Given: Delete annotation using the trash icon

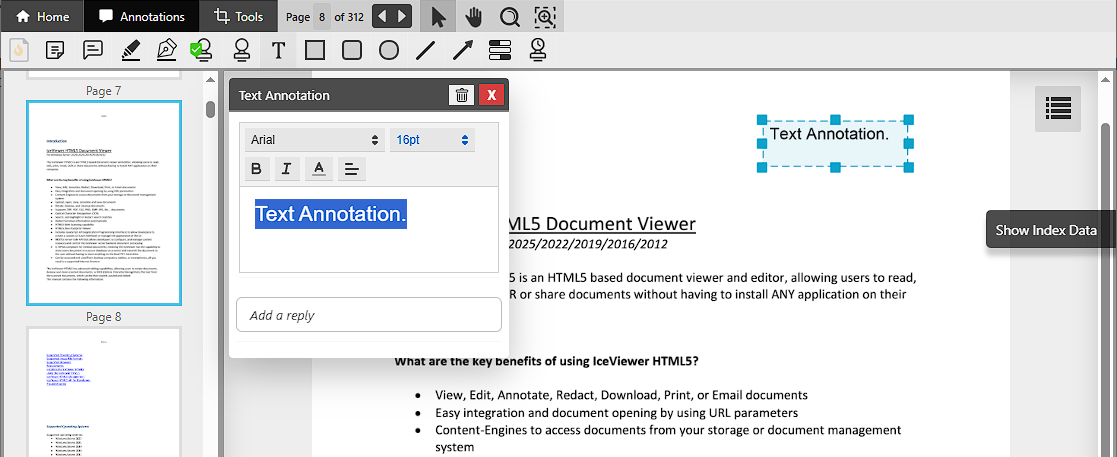Looking at the screenshot, I should click(x=462, y=95).
